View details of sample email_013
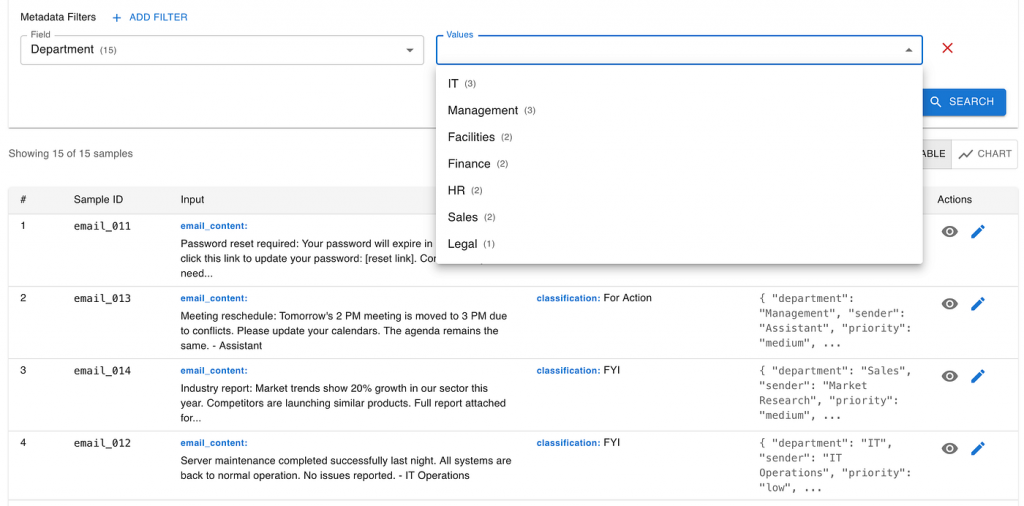Viewport: 1024px width, 506px height. click(x=949, y=304)
